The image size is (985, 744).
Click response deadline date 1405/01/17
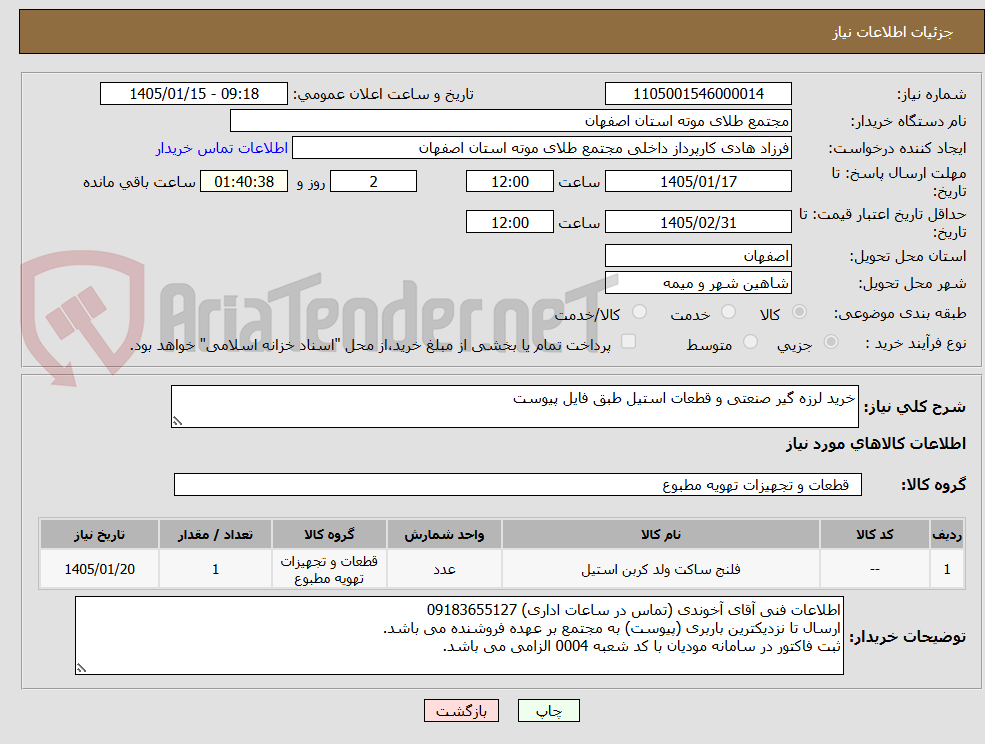click(x=698, y=182)
